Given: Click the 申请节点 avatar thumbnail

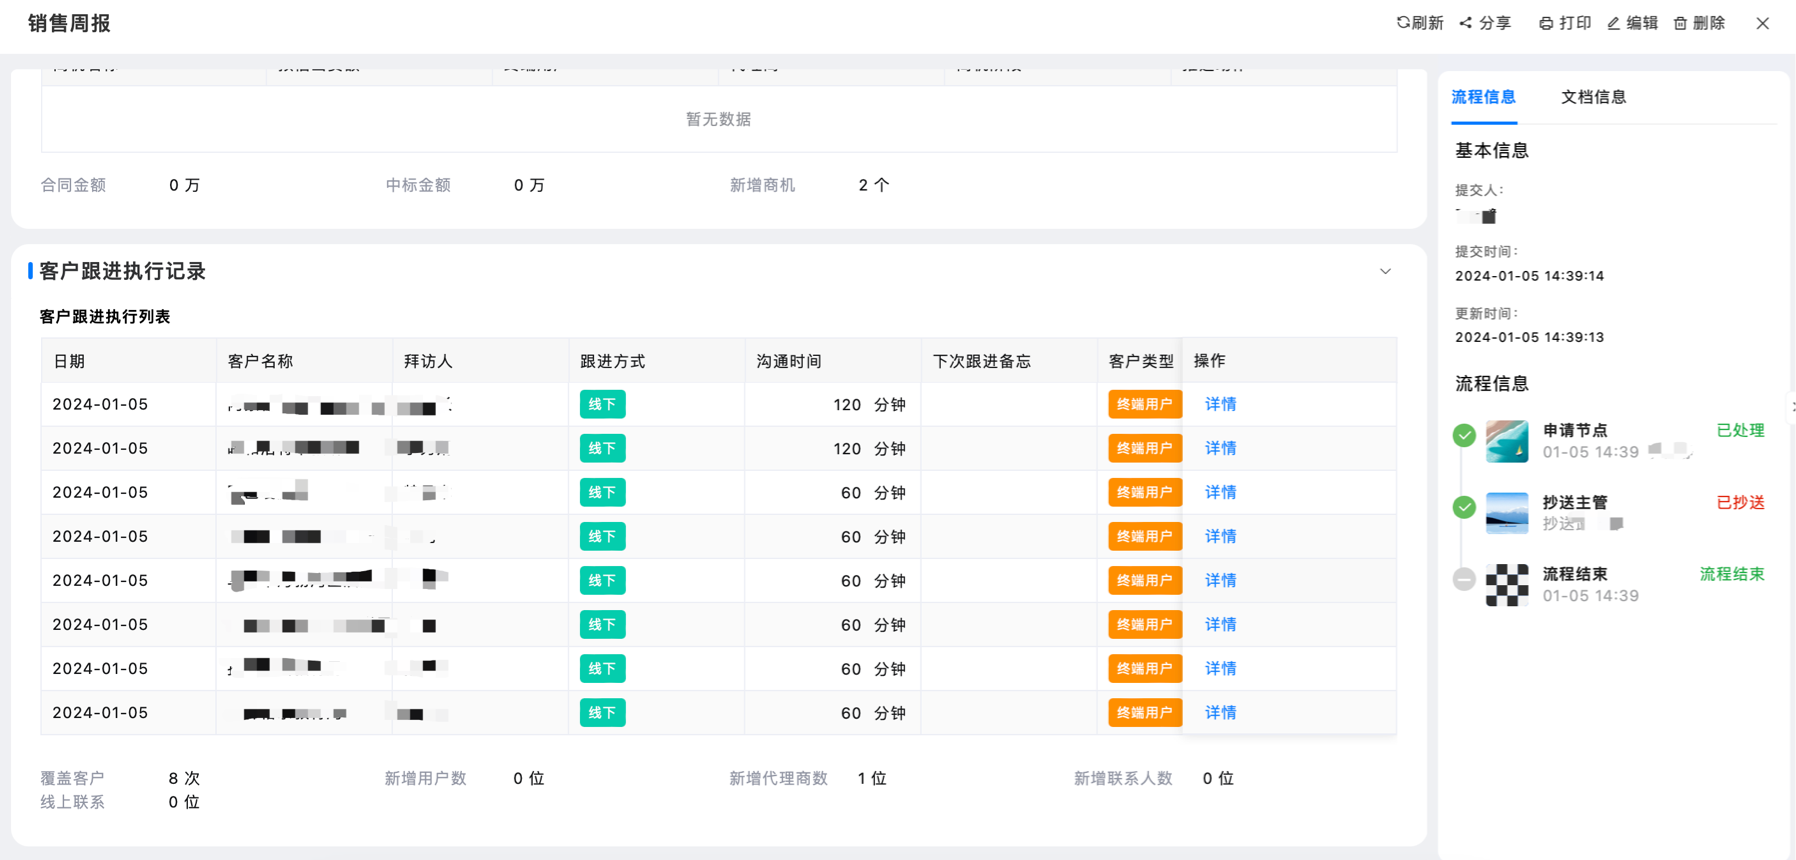Looking at the screenshot, I should pyautogui.click(x=1506, y=441).
